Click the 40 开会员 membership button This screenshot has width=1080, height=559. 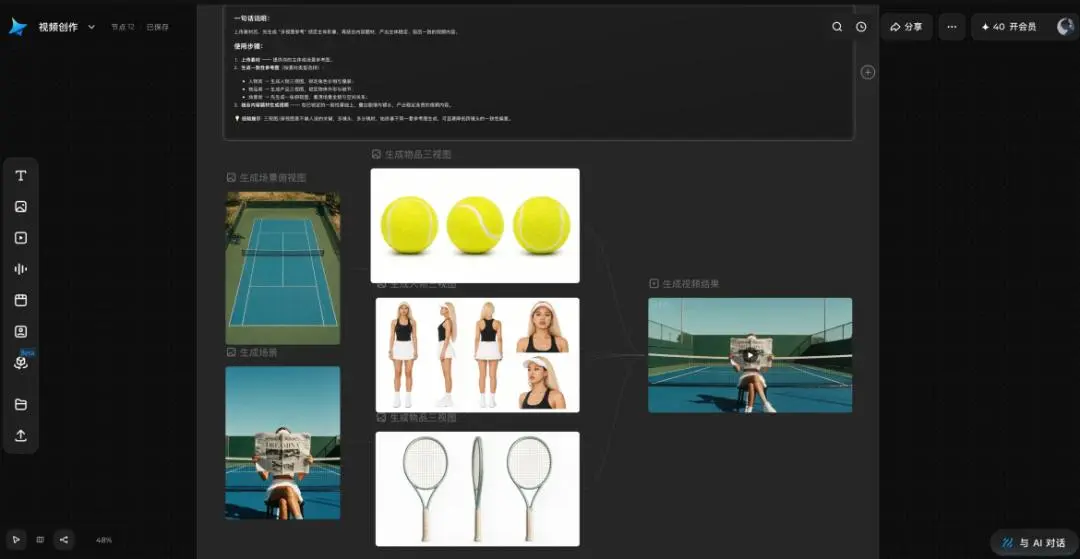pyautogui.click(x=1009, y=27)
